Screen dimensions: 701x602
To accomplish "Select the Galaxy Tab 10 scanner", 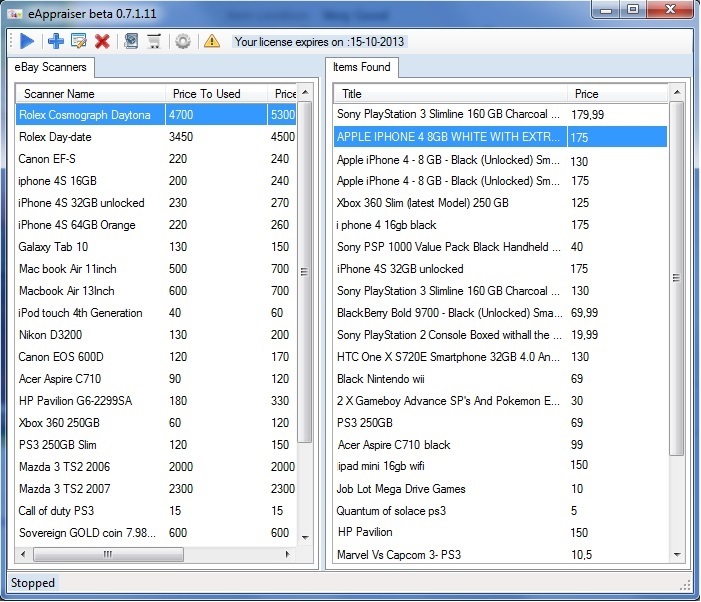I will coord(156,247).
